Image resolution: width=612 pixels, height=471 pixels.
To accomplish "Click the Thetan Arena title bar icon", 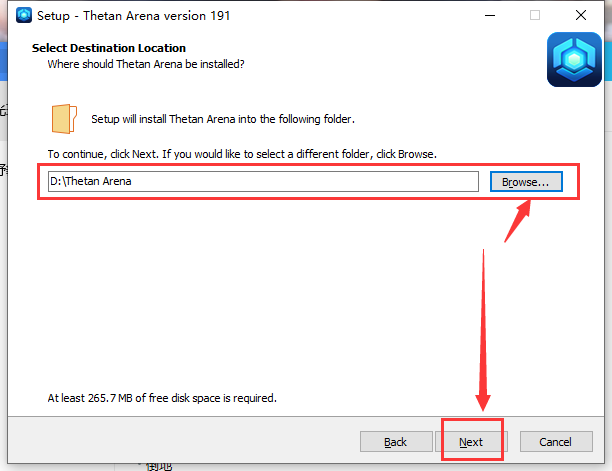I will [x=24, y=15].
